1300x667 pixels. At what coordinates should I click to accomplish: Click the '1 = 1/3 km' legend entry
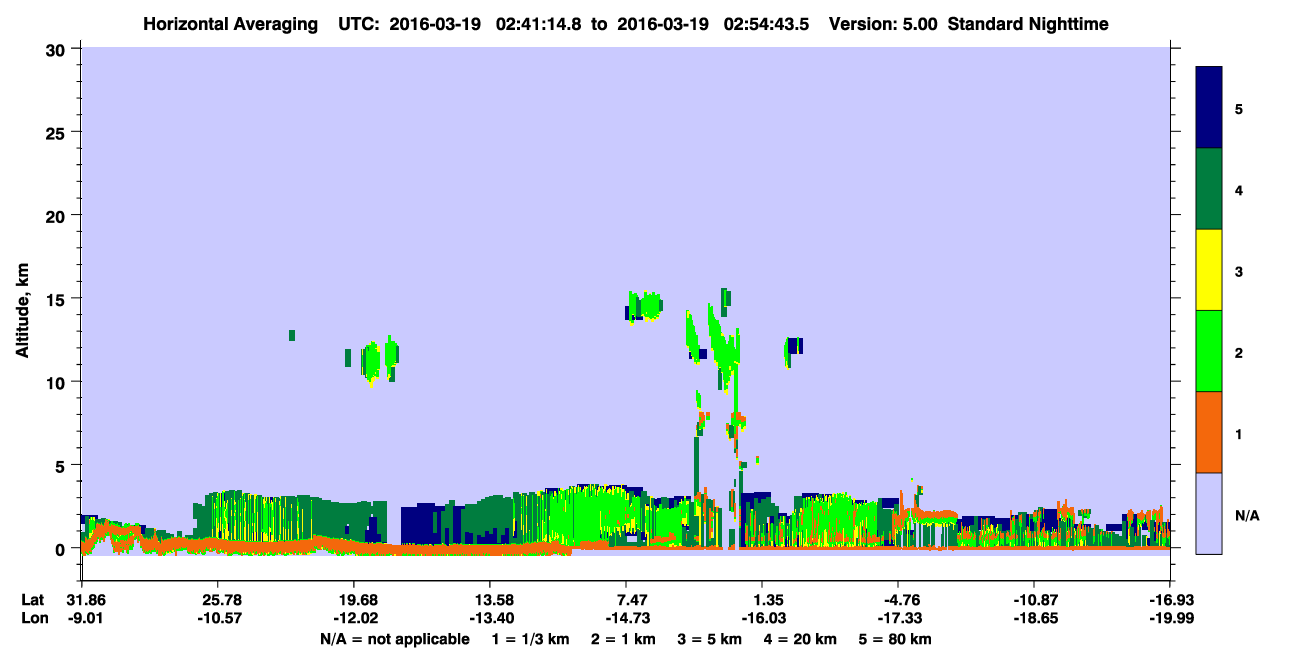point(530,639)
